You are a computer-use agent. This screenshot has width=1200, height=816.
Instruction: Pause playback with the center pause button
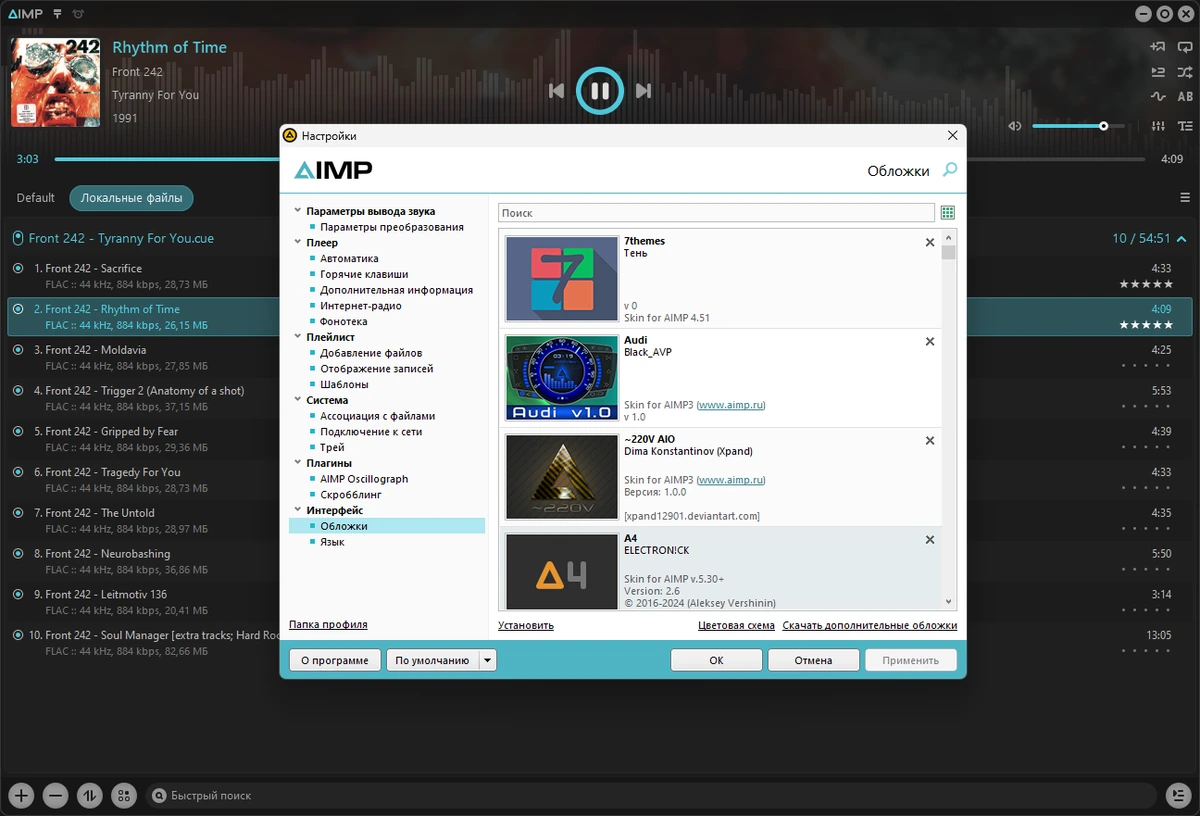(600, 91)
